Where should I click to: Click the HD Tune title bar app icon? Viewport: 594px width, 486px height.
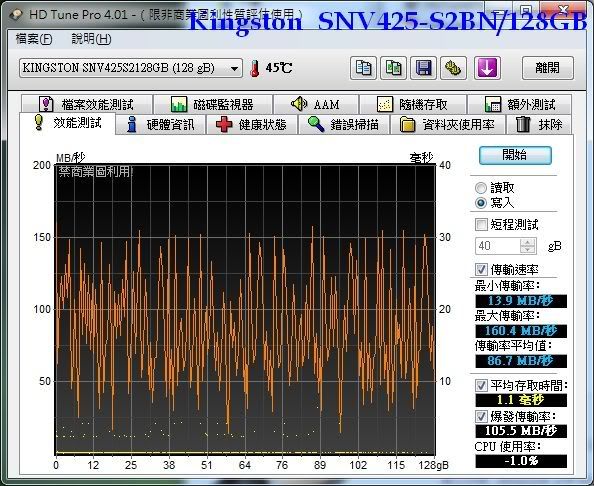coord(16,14)
